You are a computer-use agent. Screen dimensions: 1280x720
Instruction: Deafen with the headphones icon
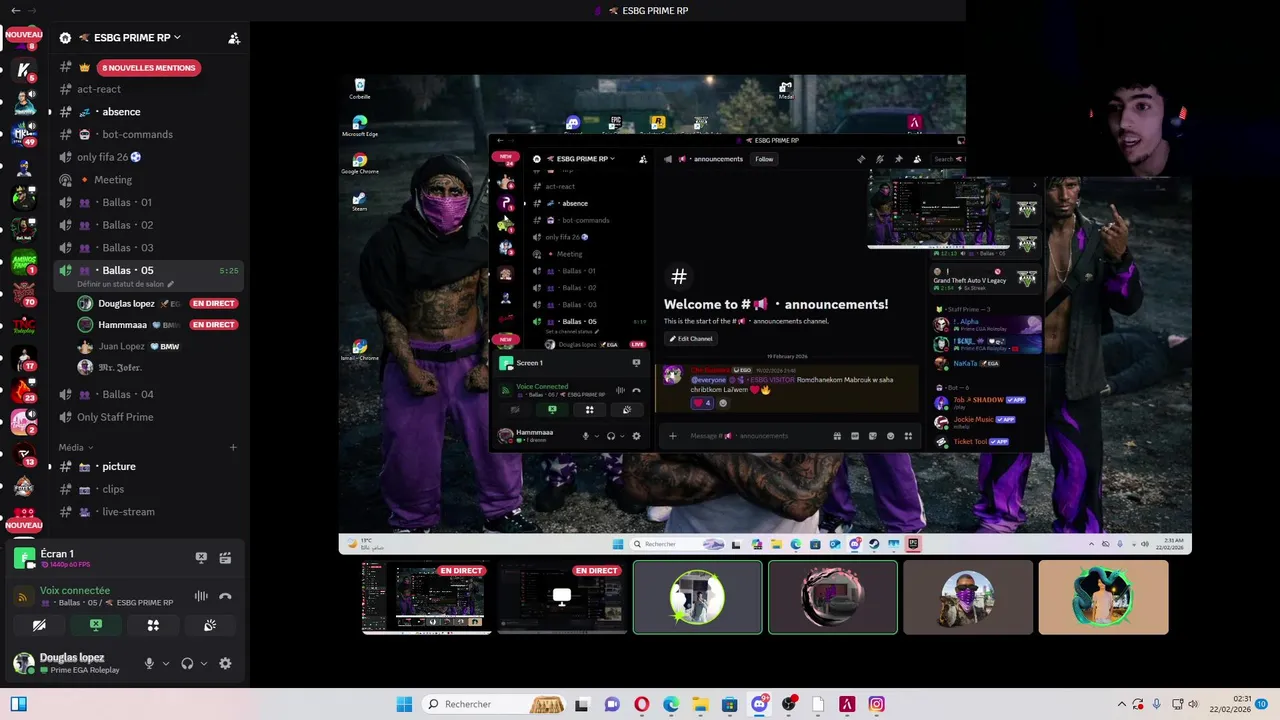click(x=187, y=663)
